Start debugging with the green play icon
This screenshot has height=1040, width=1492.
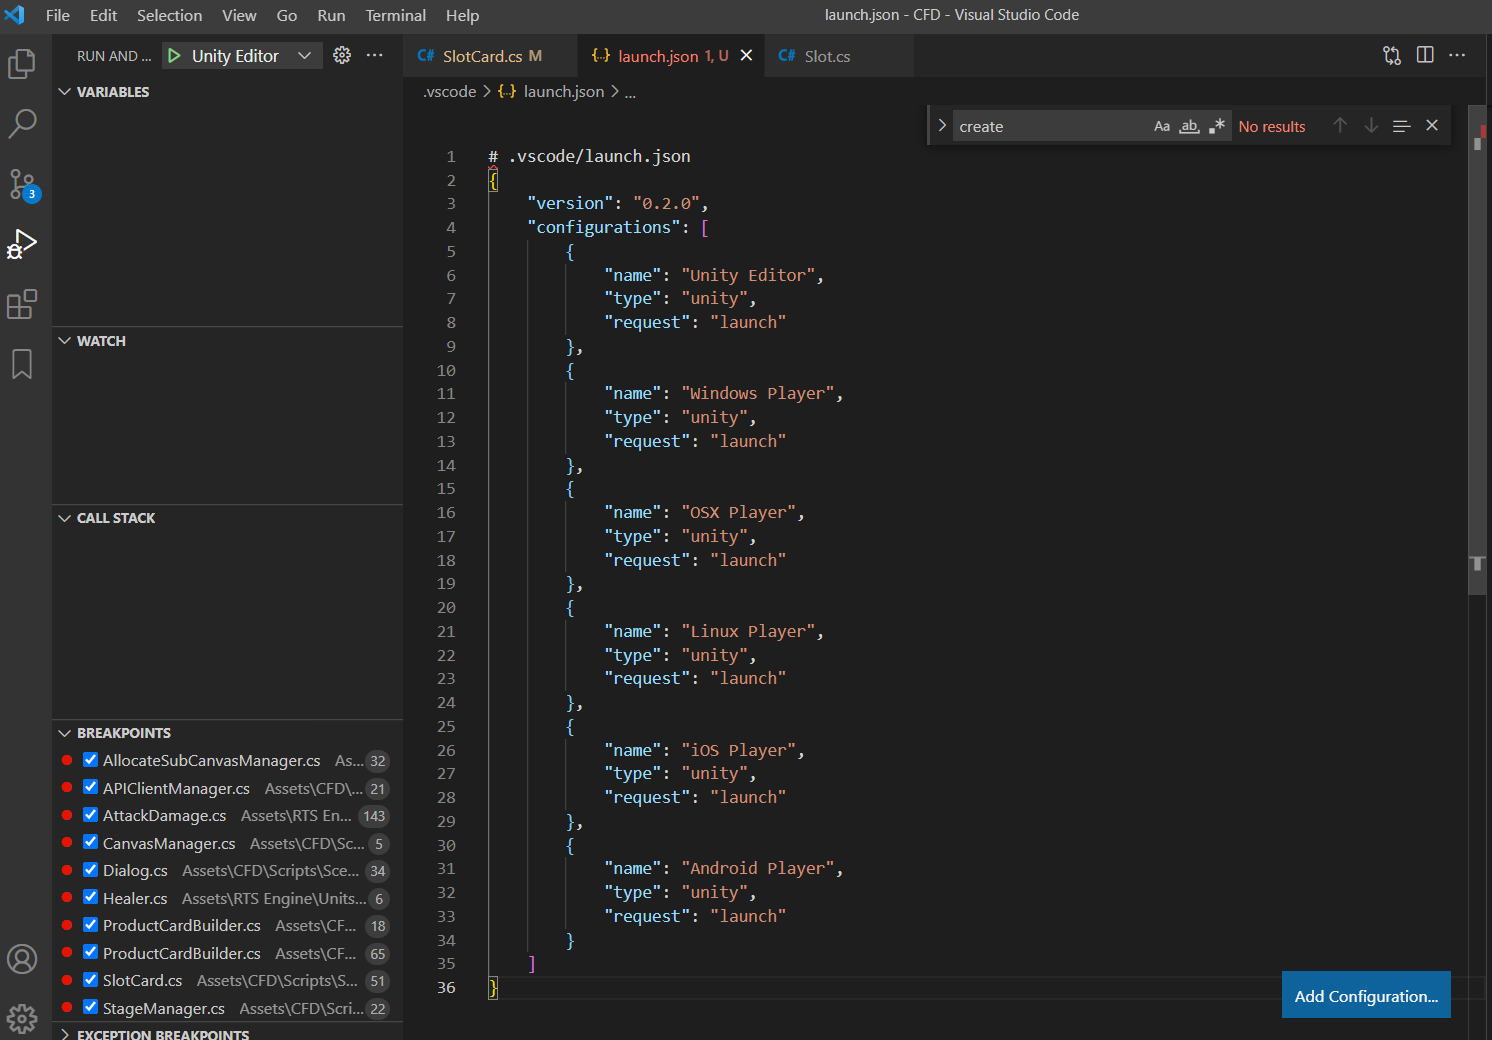(174, 56)
